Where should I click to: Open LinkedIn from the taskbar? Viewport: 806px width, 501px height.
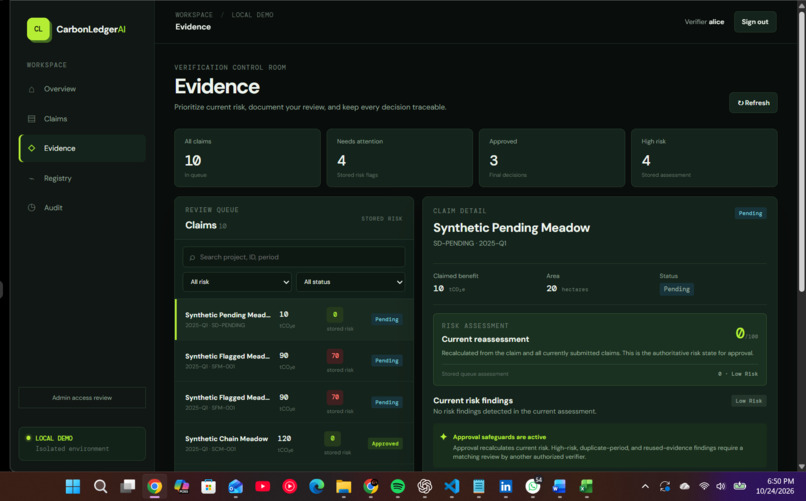pos(505,486)
